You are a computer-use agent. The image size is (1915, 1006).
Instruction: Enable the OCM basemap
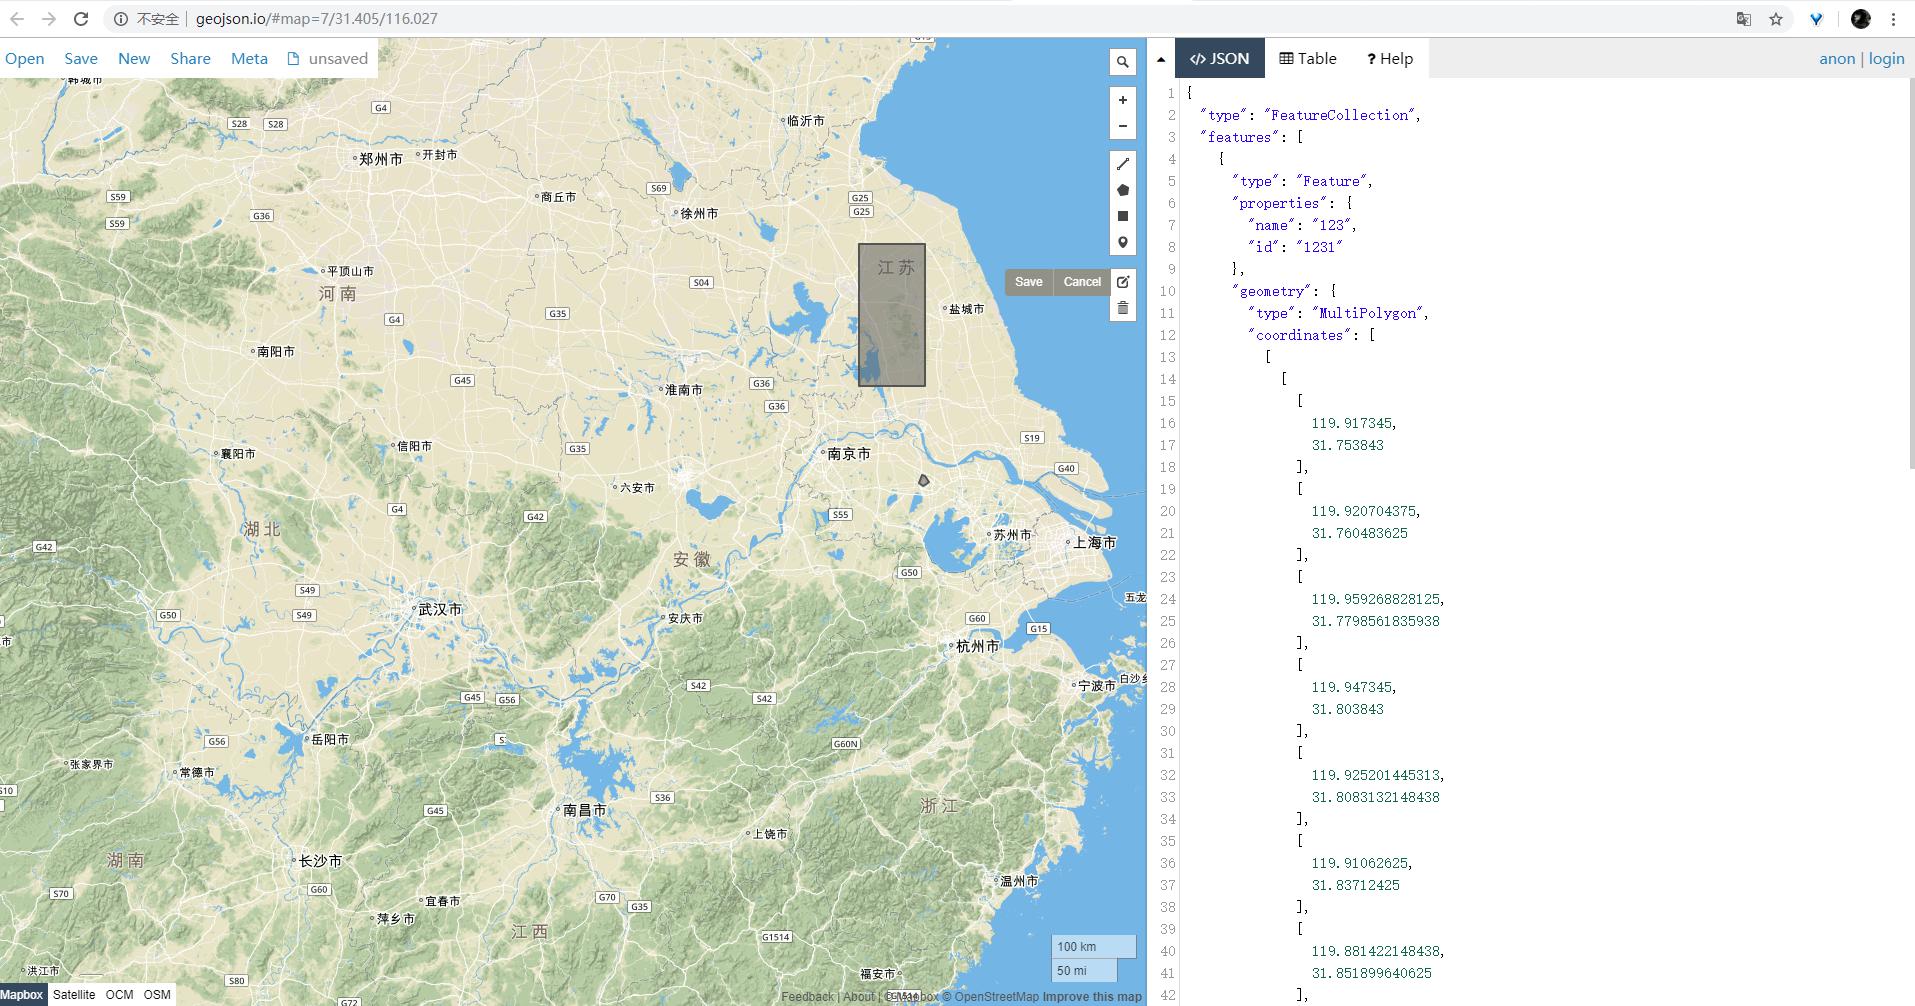pos(120,994)
